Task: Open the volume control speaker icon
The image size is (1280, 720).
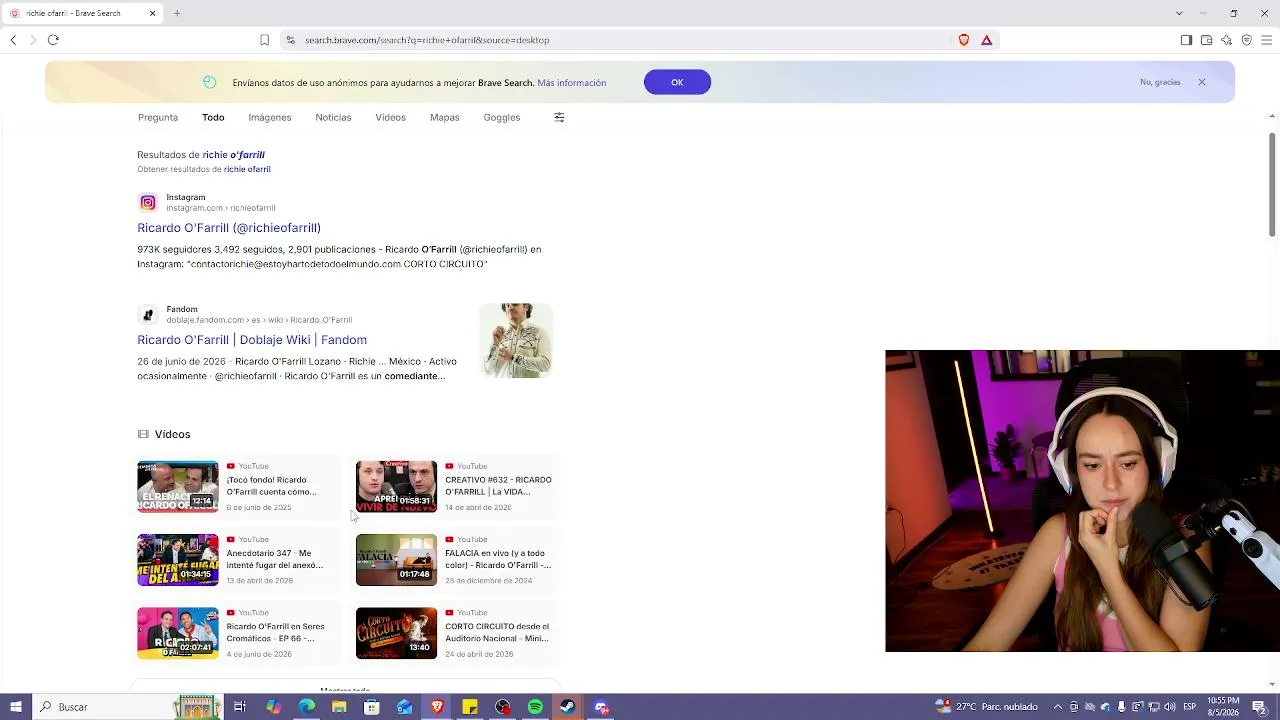Action: 1170,707
